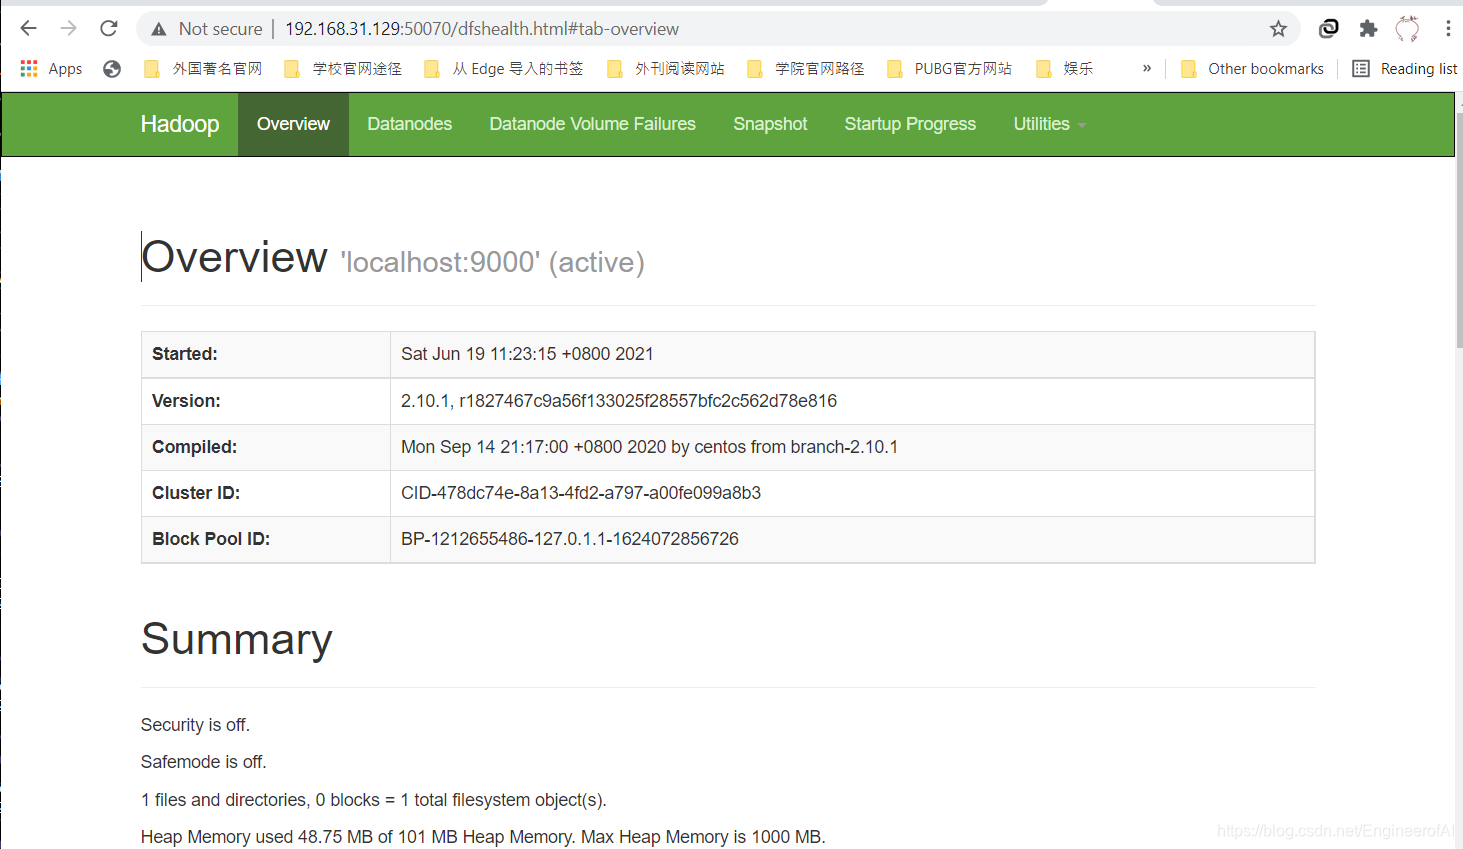Open the Extensions puzzle icon
The width and height of the screenshot is (1463, 849).
(1368, 29)
